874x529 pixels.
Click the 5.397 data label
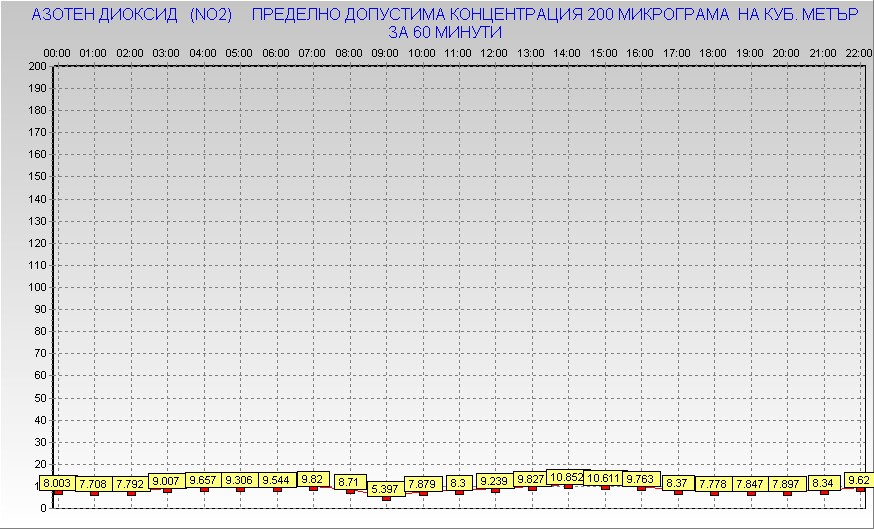[x=386, y=489]
